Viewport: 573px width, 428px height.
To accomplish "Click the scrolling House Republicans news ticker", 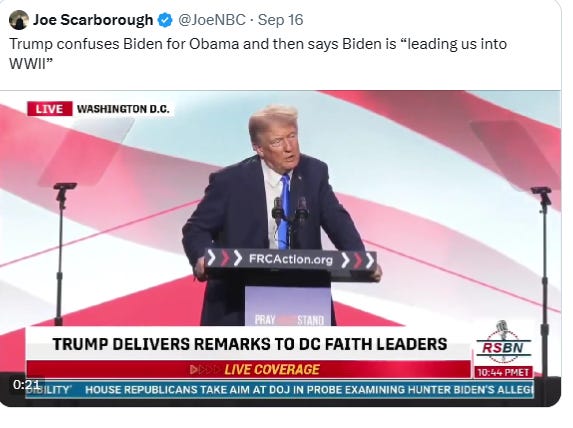I will pos(280,390).
